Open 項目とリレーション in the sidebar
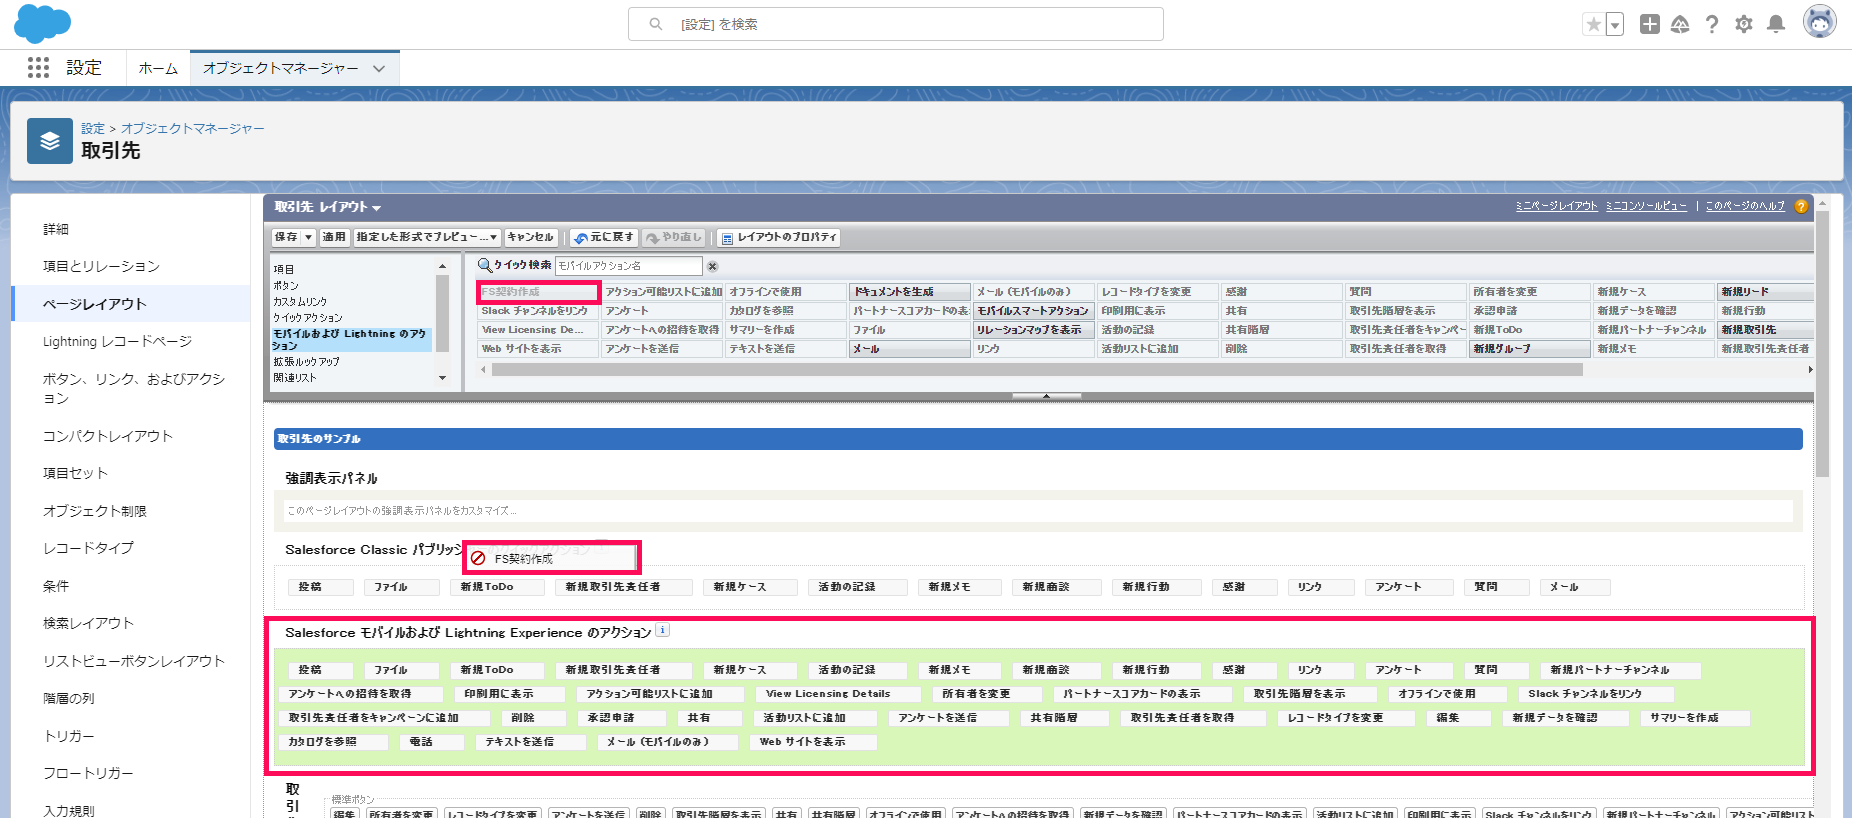The width and height of the screenshot is (1852, 820). [x=101, y=266]
